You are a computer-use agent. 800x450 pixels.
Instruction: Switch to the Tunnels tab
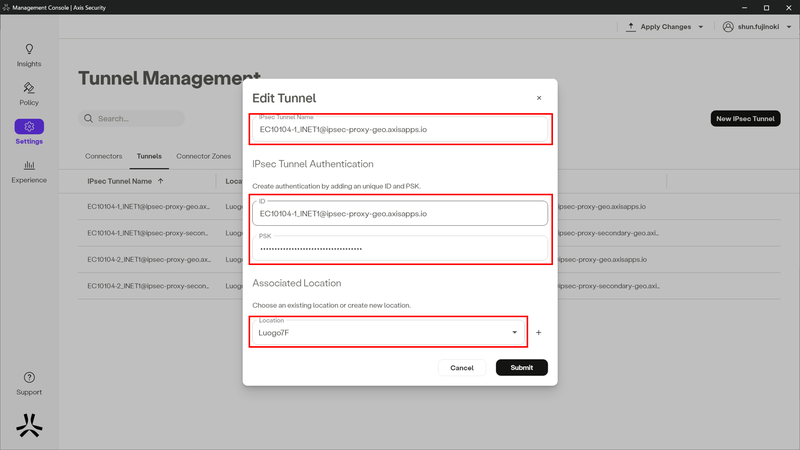(x=149, y=156)
